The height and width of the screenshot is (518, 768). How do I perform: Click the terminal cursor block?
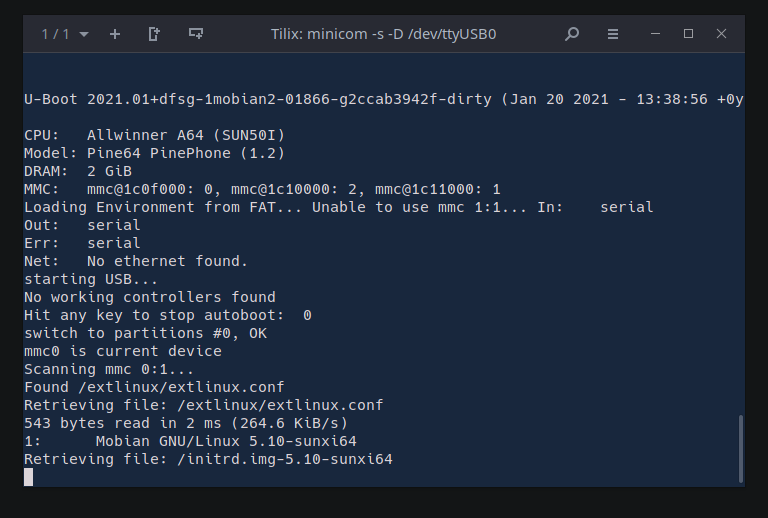[x=29, y=477]
